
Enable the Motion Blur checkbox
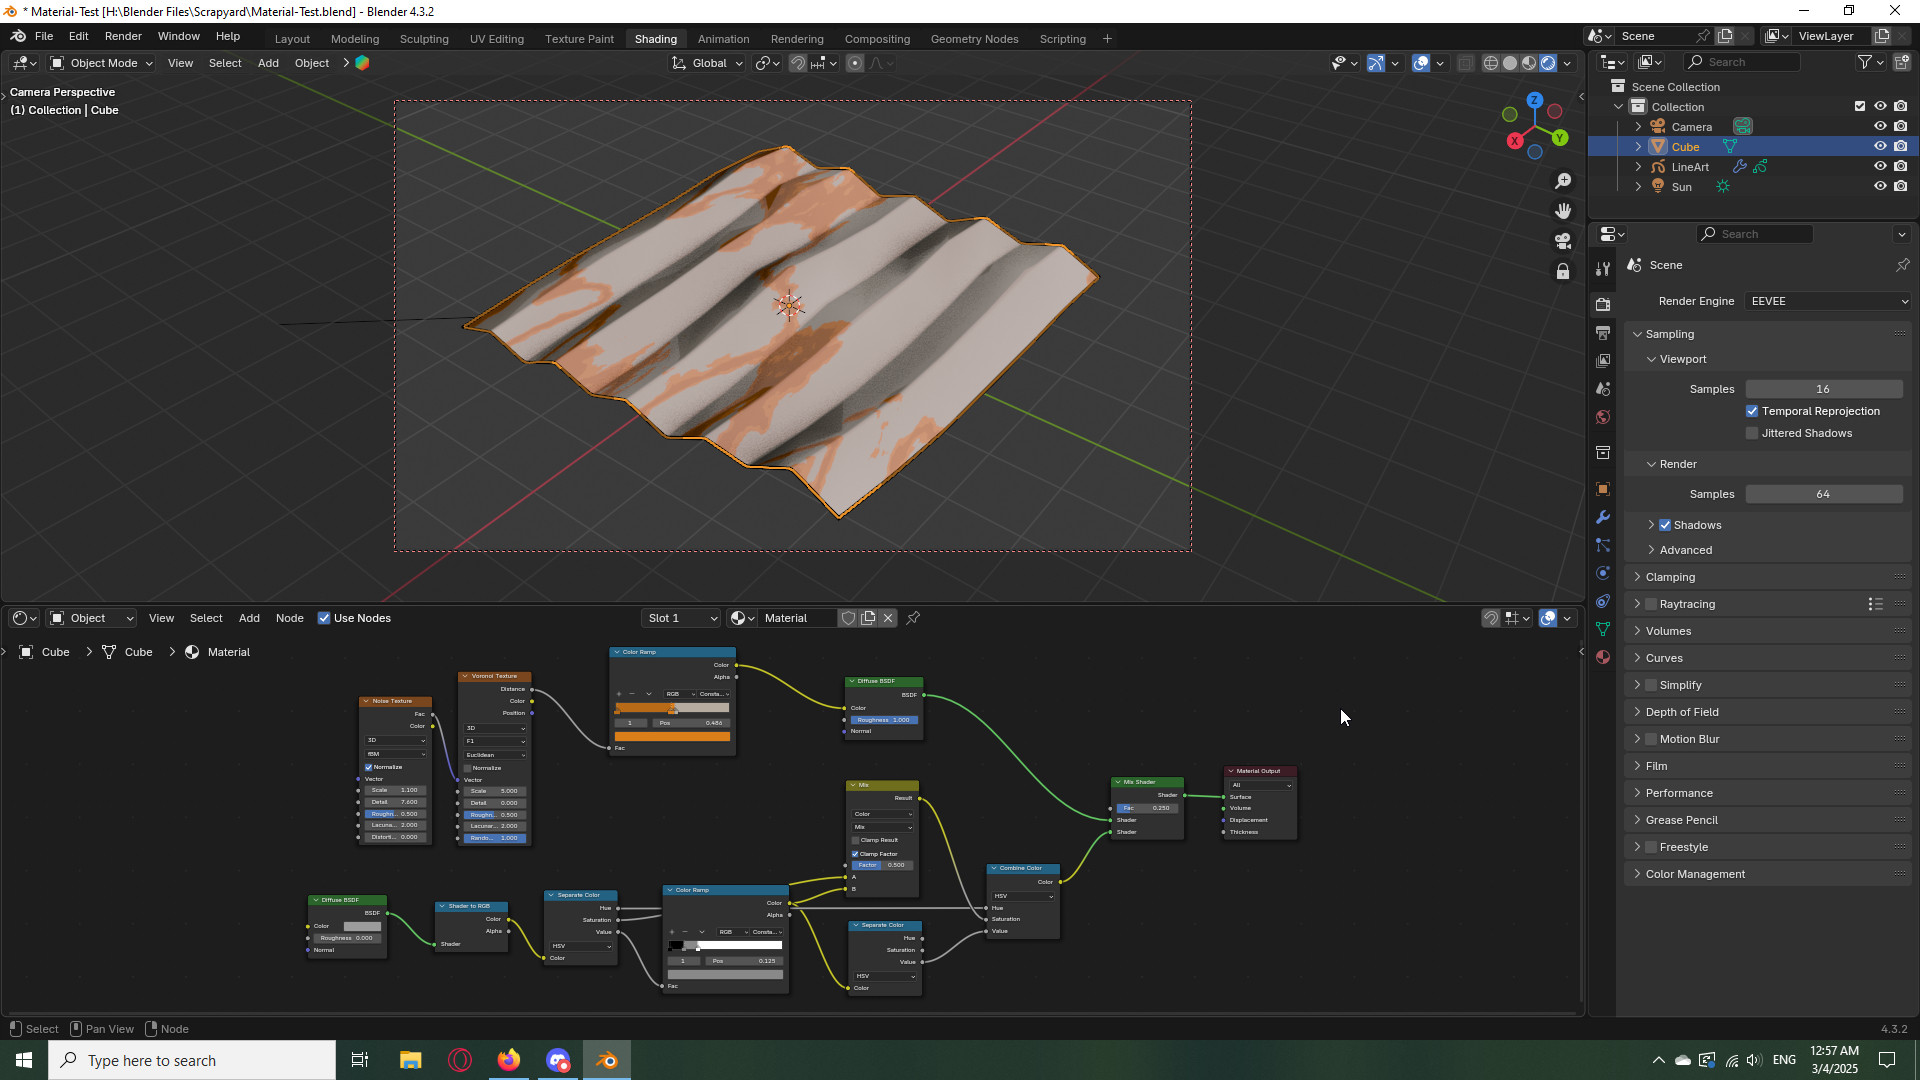[1651, 739]
